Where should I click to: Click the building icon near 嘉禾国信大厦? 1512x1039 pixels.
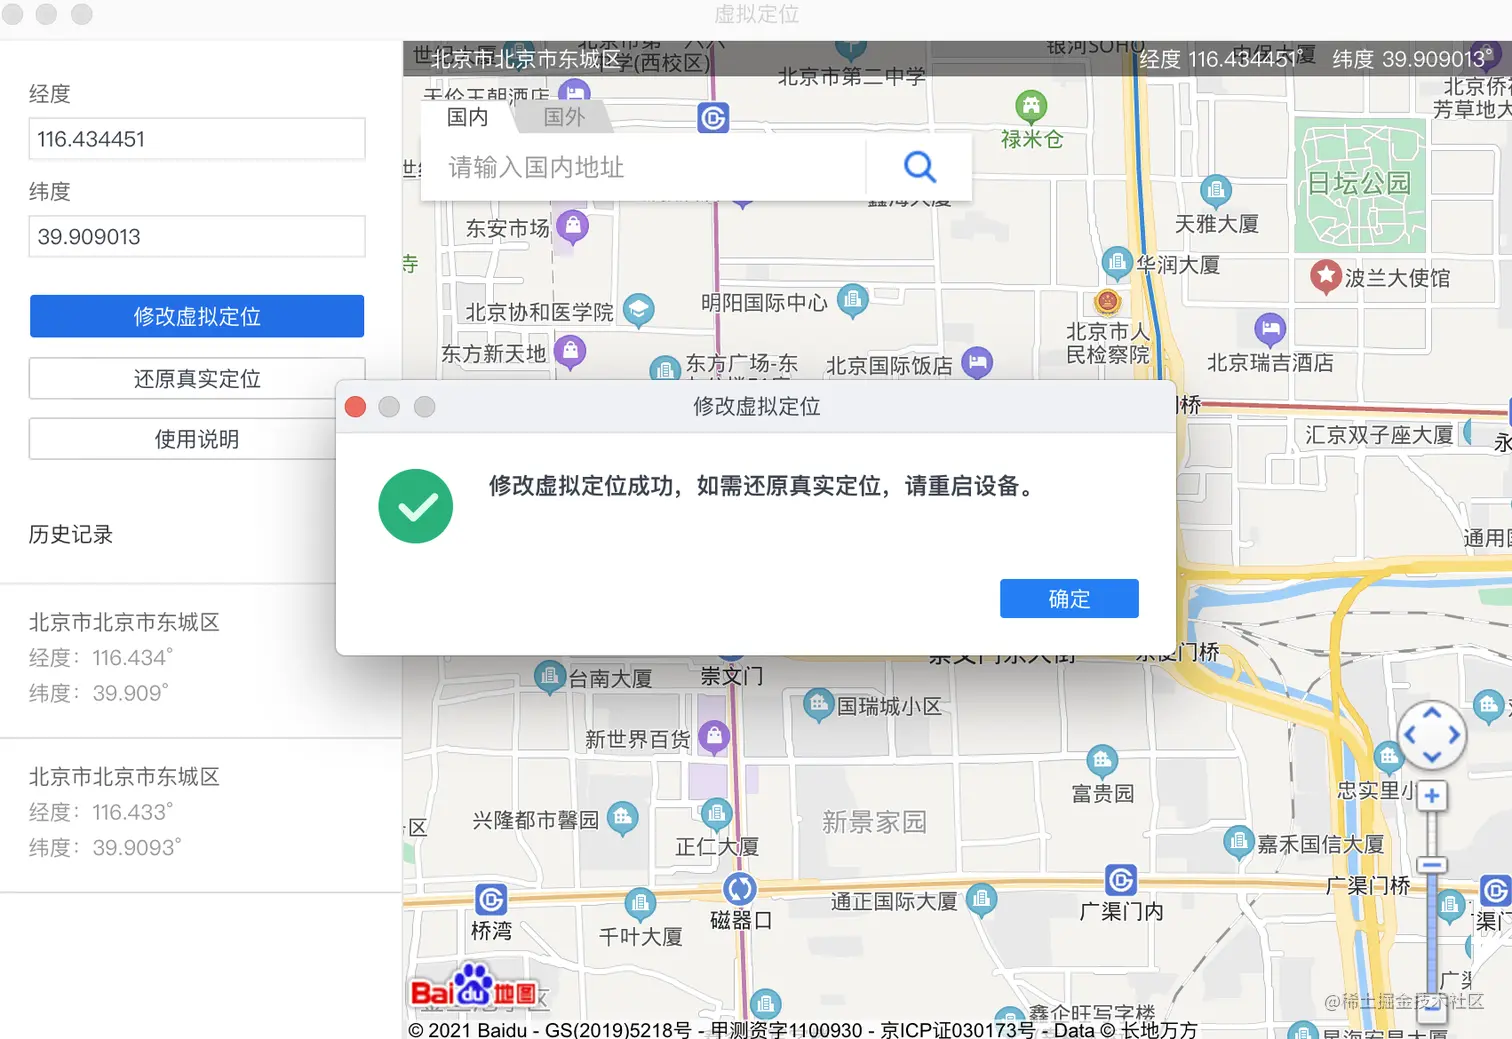point(1238,841)
